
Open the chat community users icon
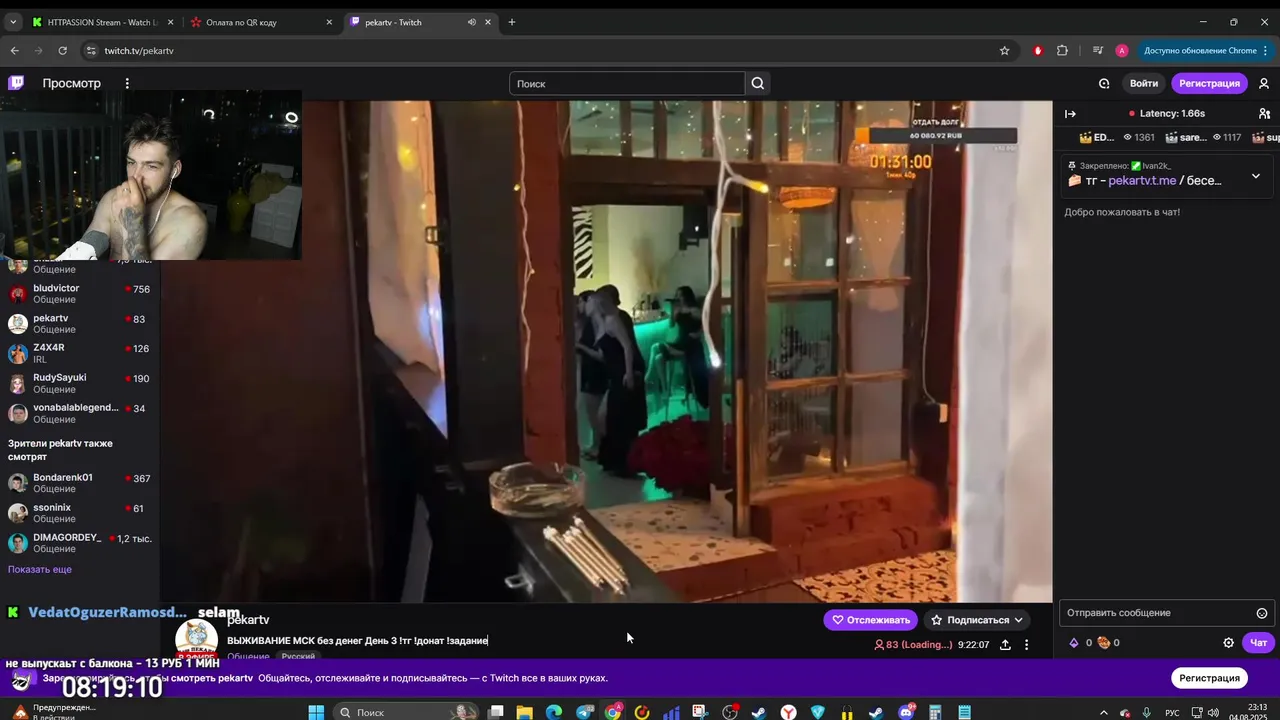pyautogui.click(x=1264, y=114)
